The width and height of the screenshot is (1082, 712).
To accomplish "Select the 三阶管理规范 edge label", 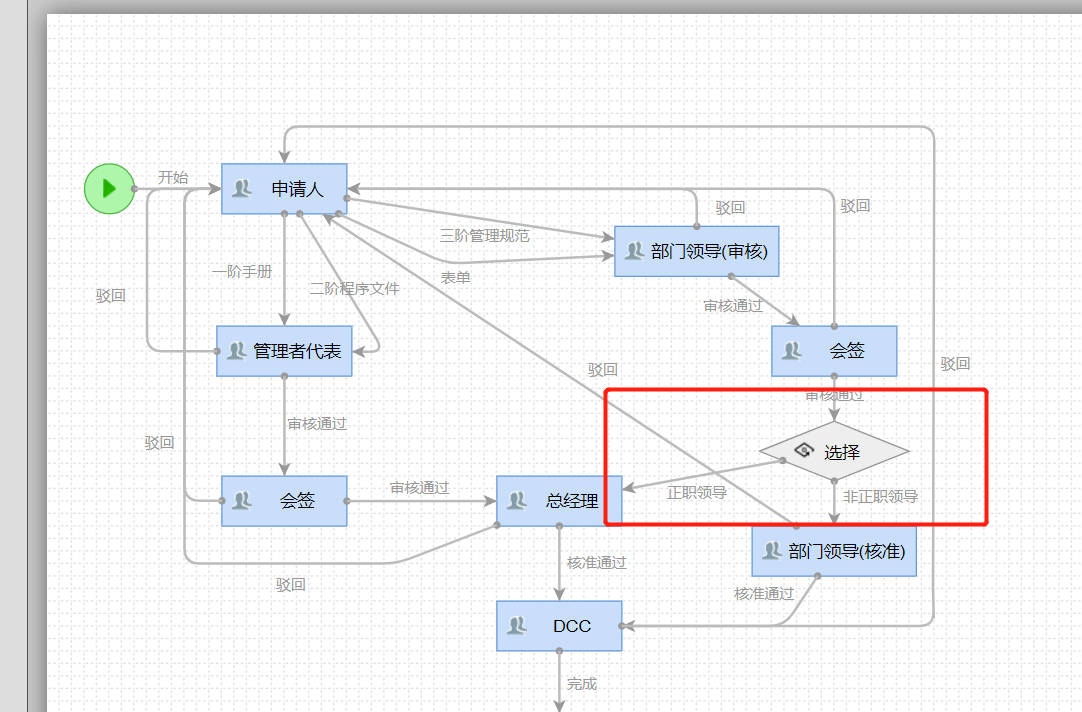I will 484,235.
